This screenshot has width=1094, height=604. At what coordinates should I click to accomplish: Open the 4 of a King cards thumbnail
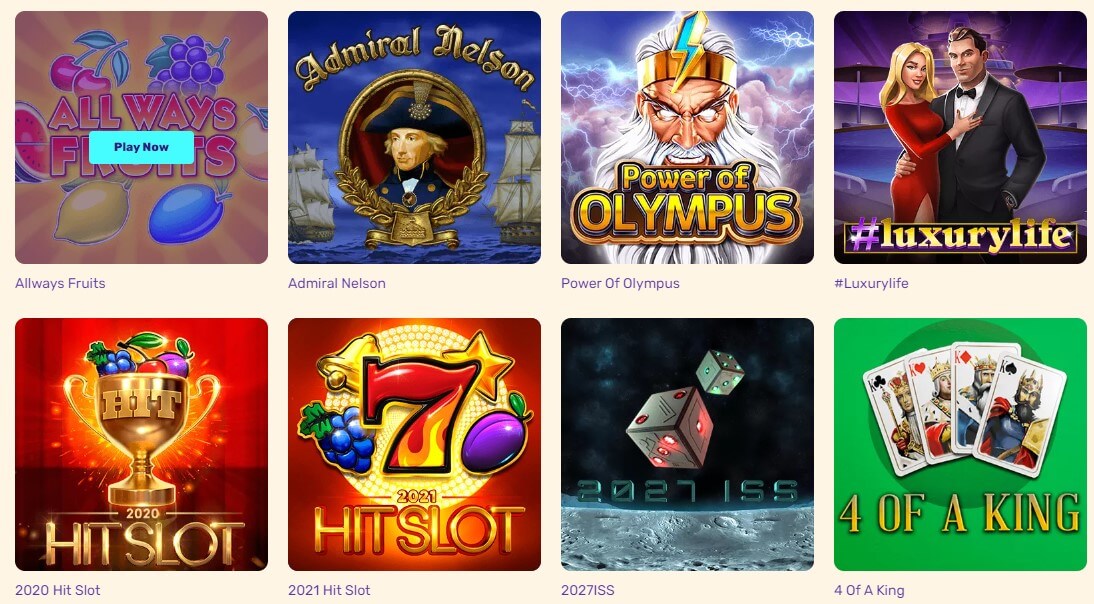(x=960, y=444)
